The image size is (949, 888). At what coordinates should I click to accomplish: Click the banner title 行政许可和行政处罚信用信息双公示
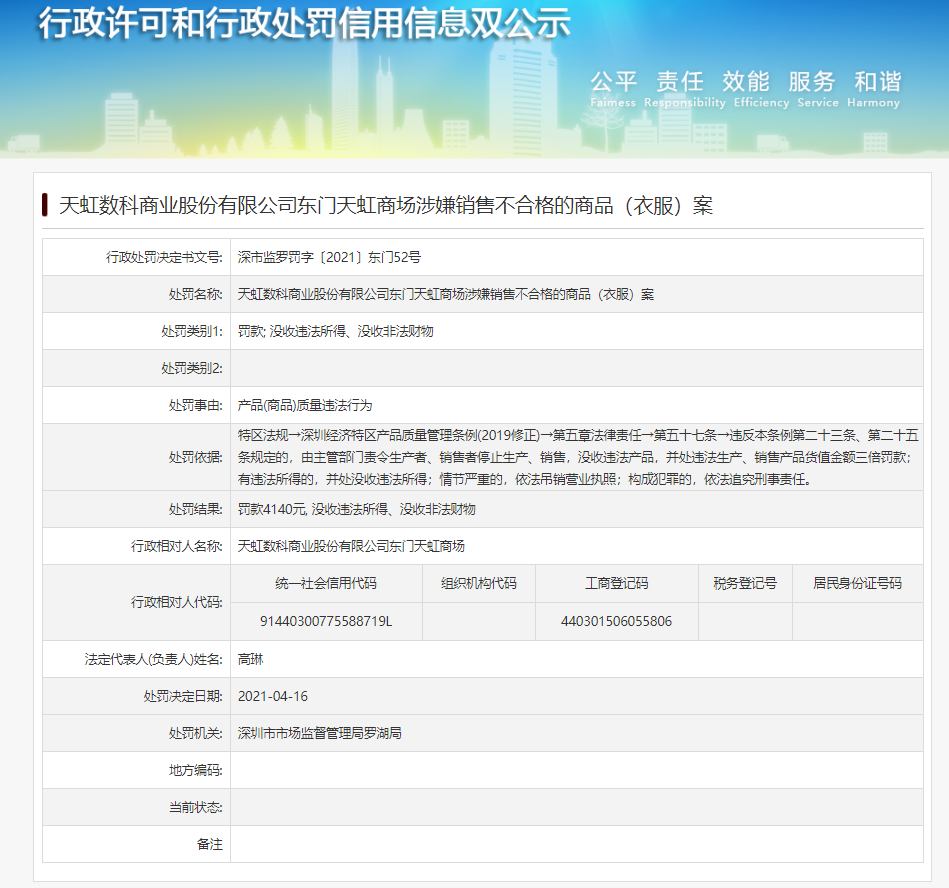[304, 24]
